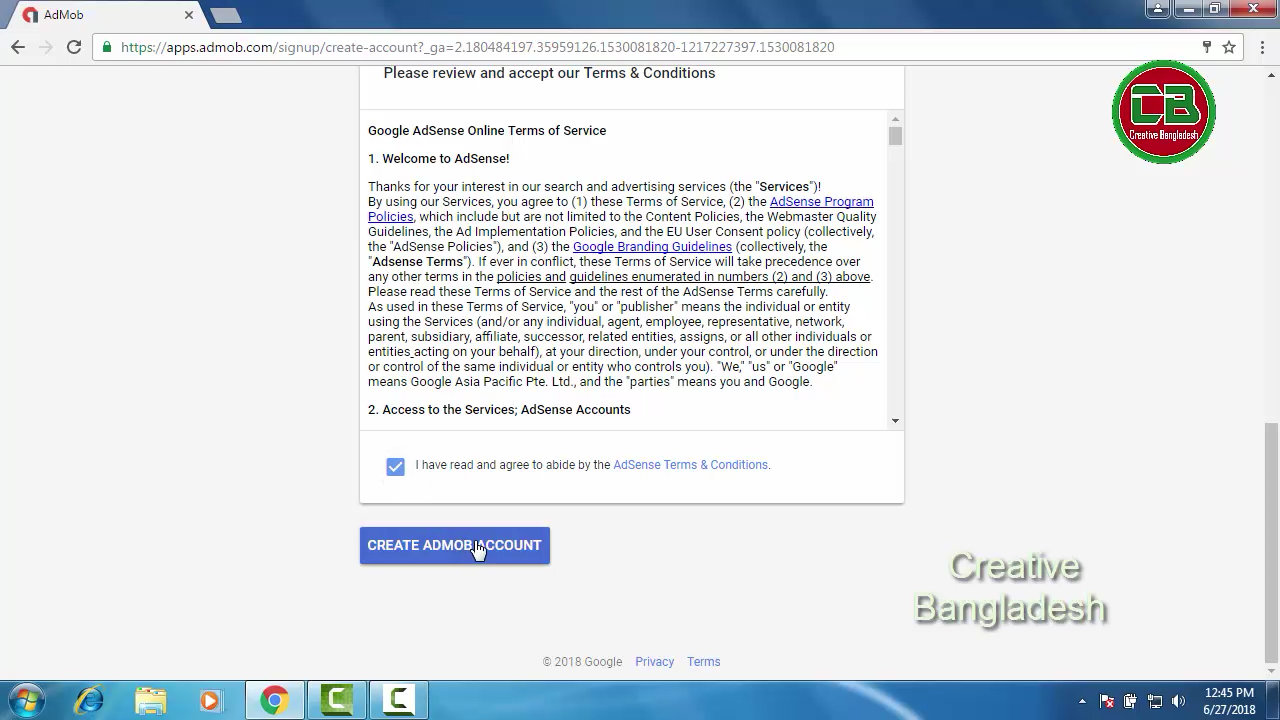
Task: Open Windows Explorer from the taskbar
Action: pos(150,700)
